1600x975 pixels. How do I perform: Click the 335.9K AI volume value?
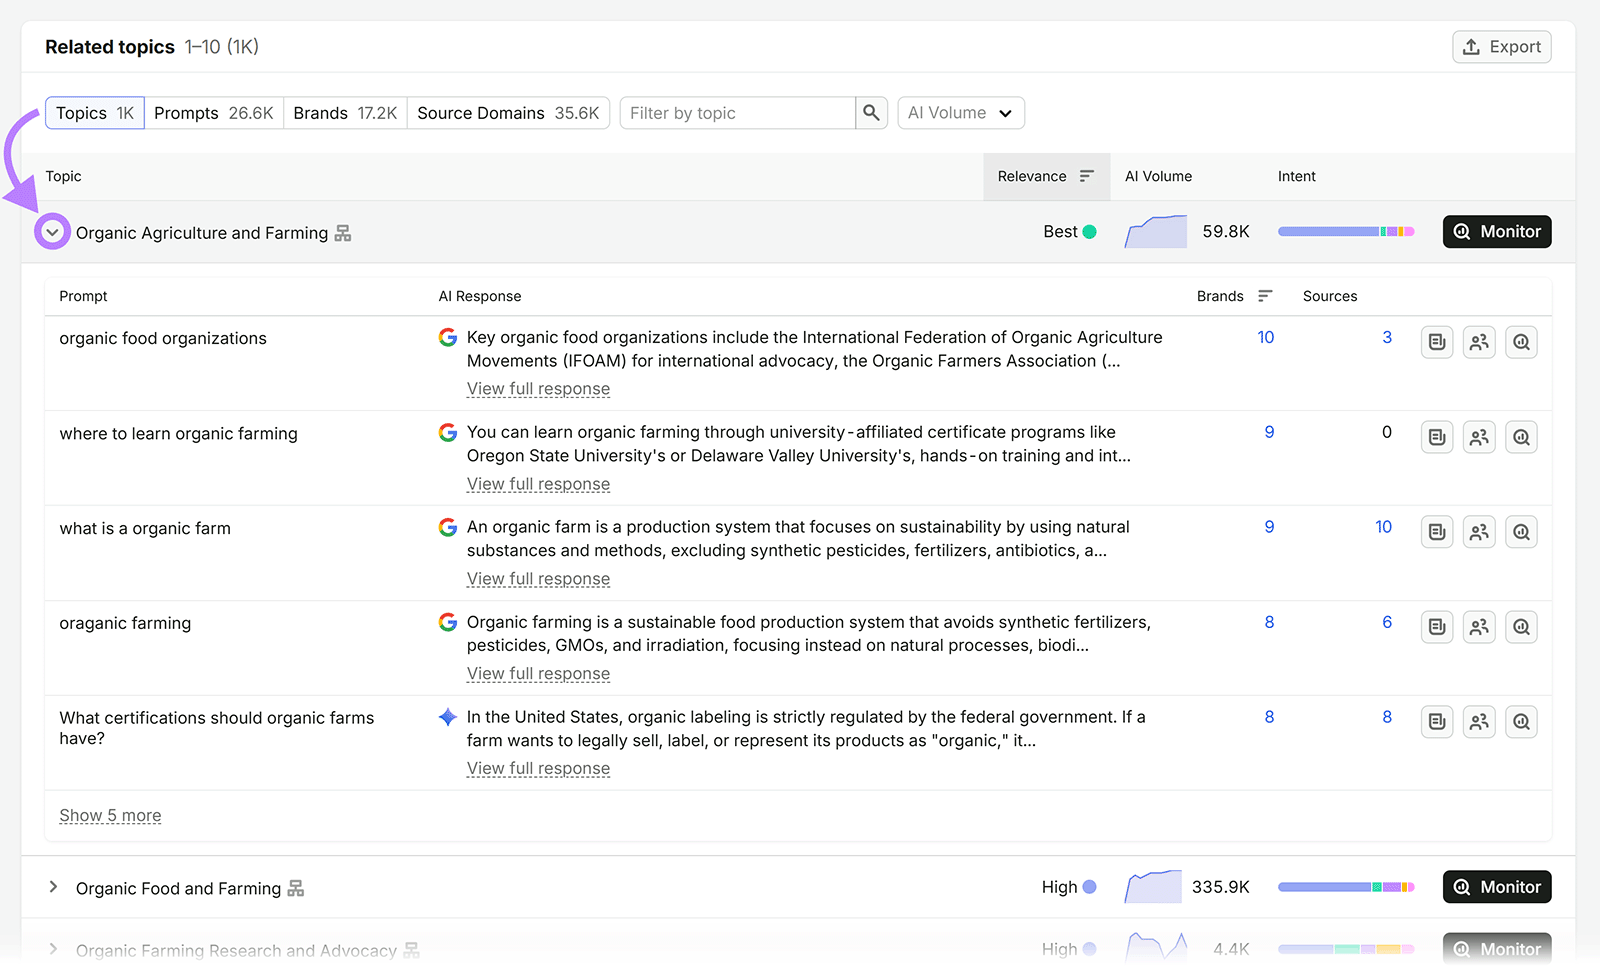click(x=1221, y=887)
